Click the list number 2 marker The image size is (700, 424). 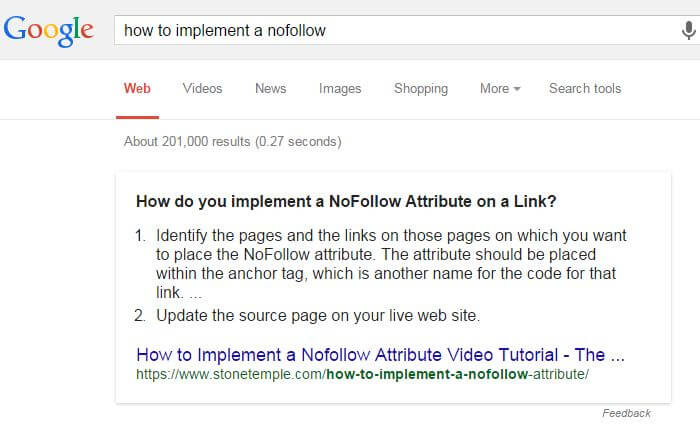pyautogui.click(x=140, y=316)
